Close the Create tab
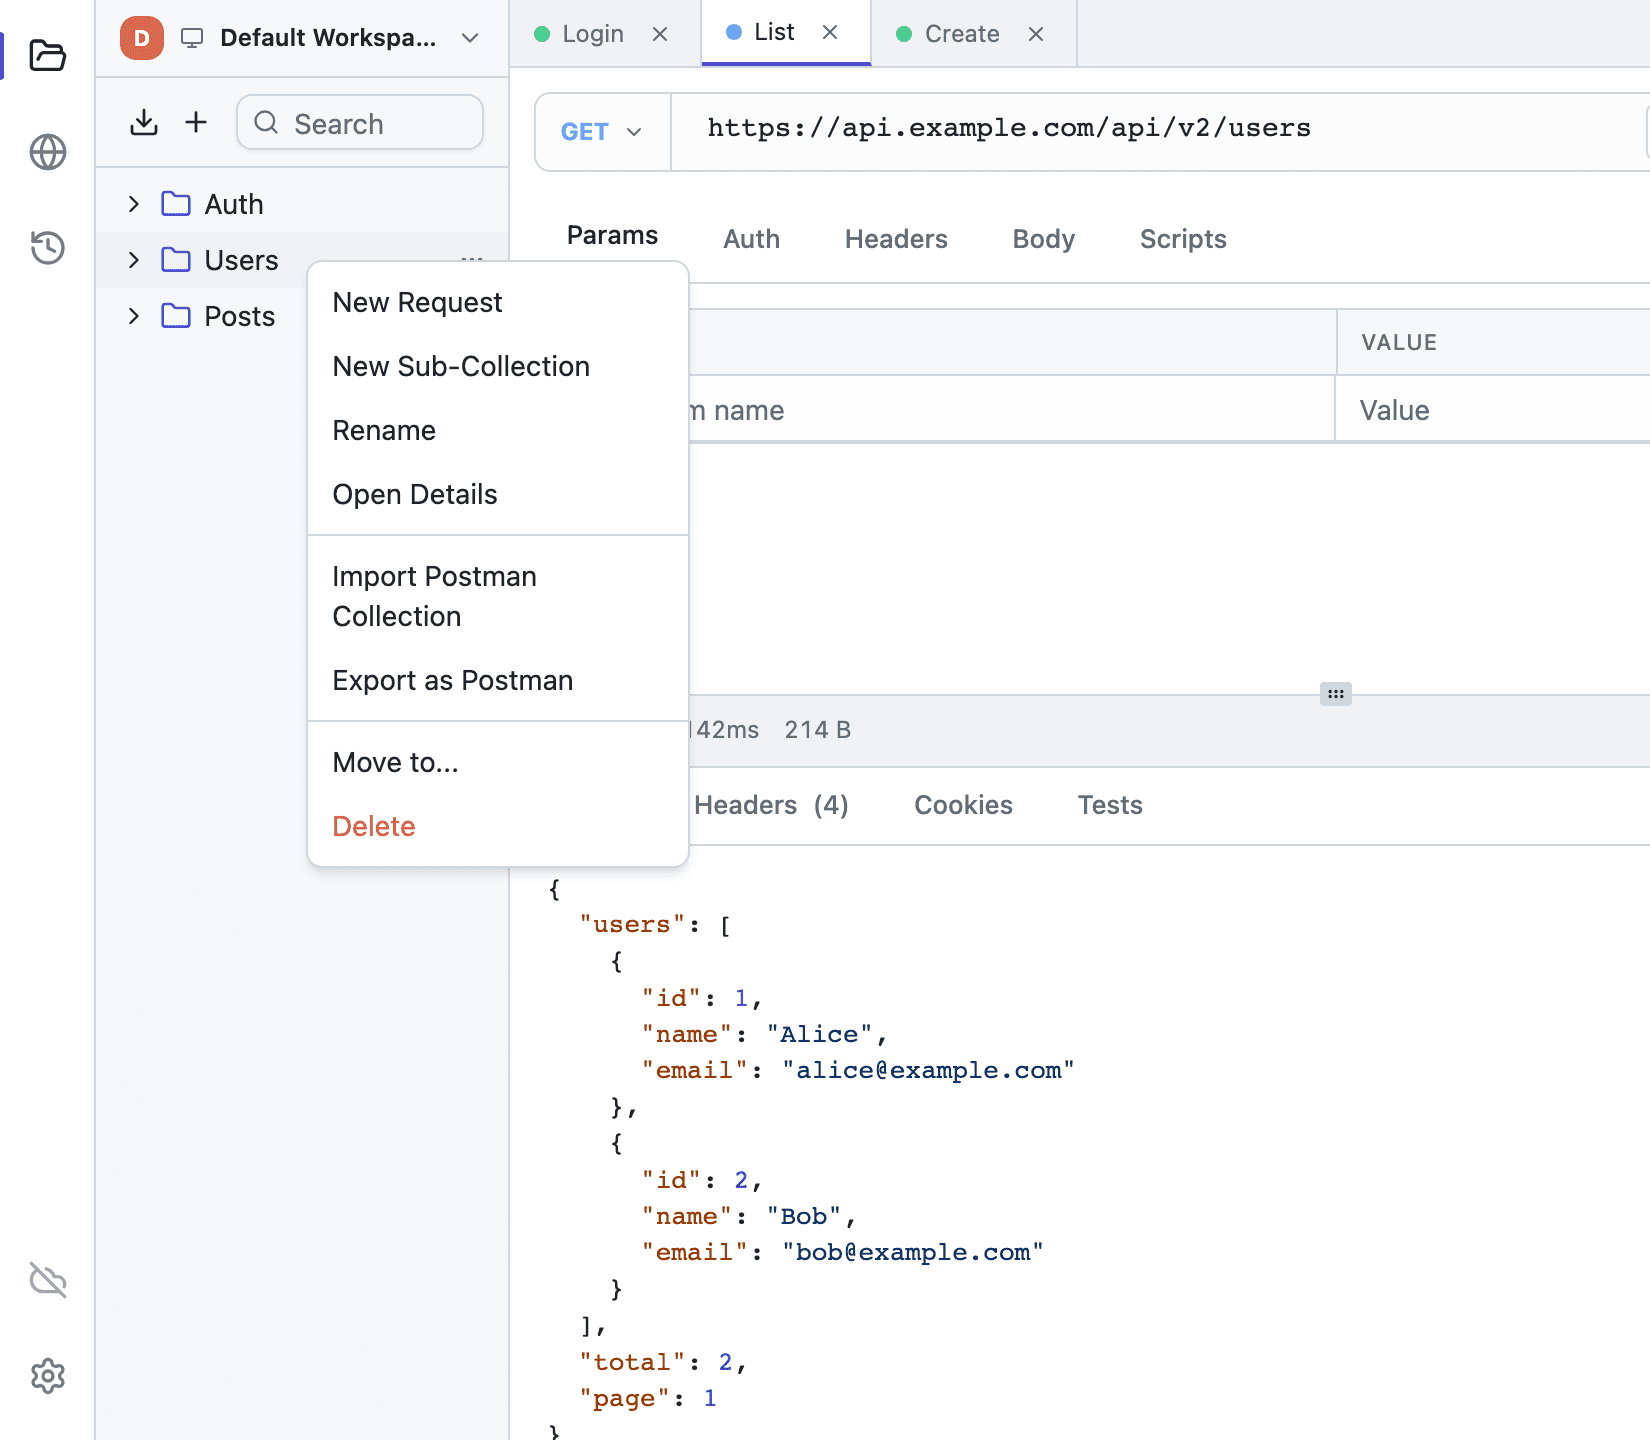 point(1036,34)
